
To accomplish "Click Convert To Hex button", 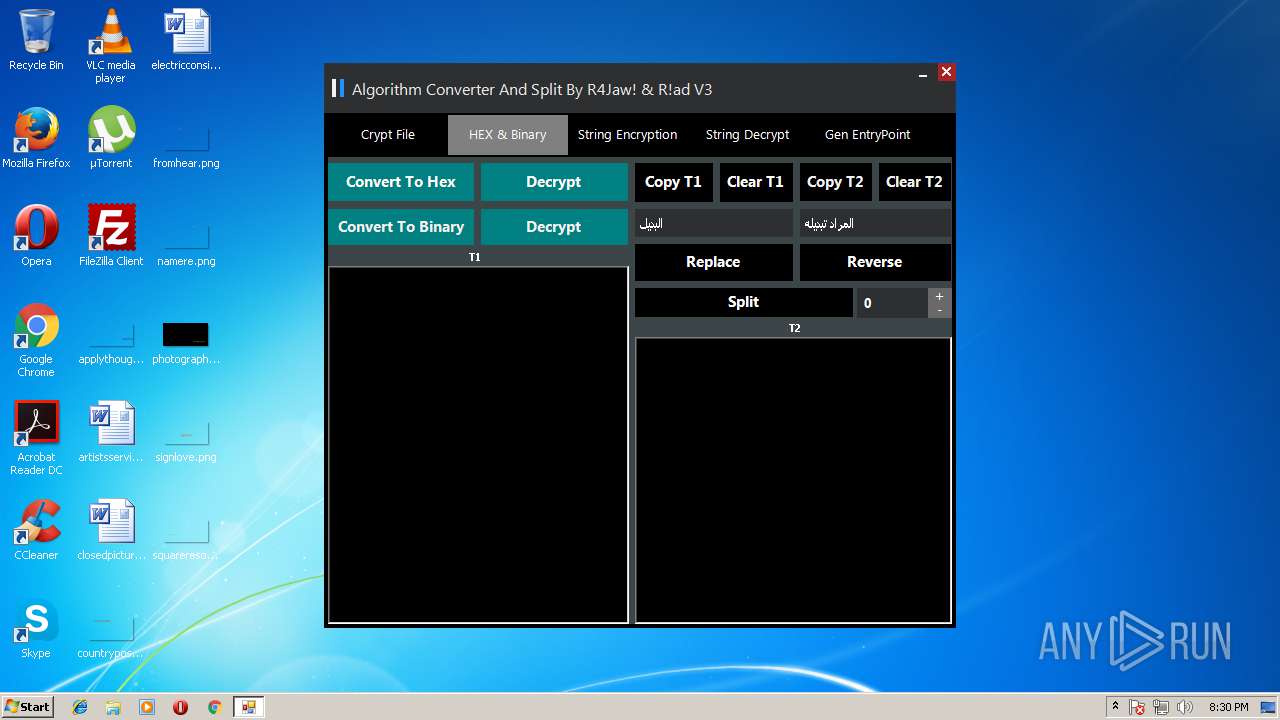I will (401, 182).
